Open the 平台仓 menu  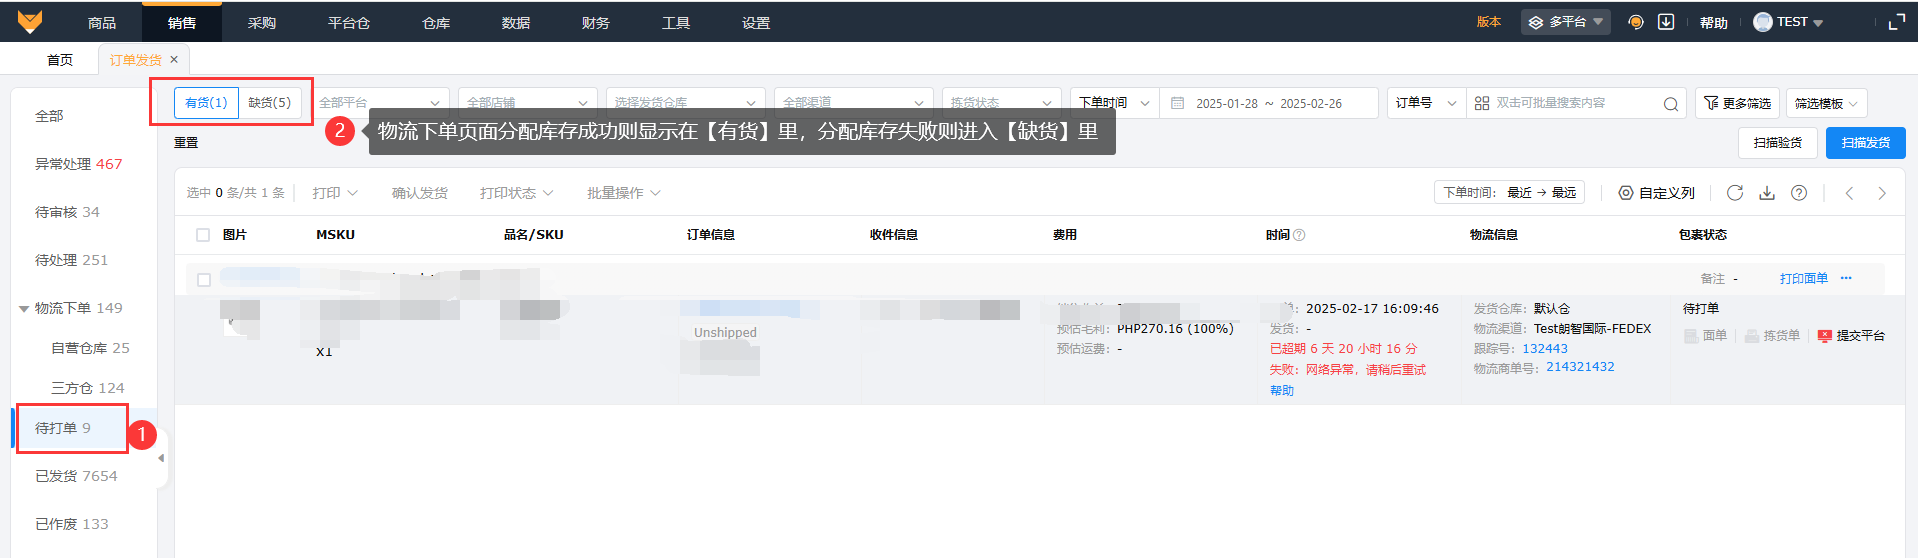349,23
